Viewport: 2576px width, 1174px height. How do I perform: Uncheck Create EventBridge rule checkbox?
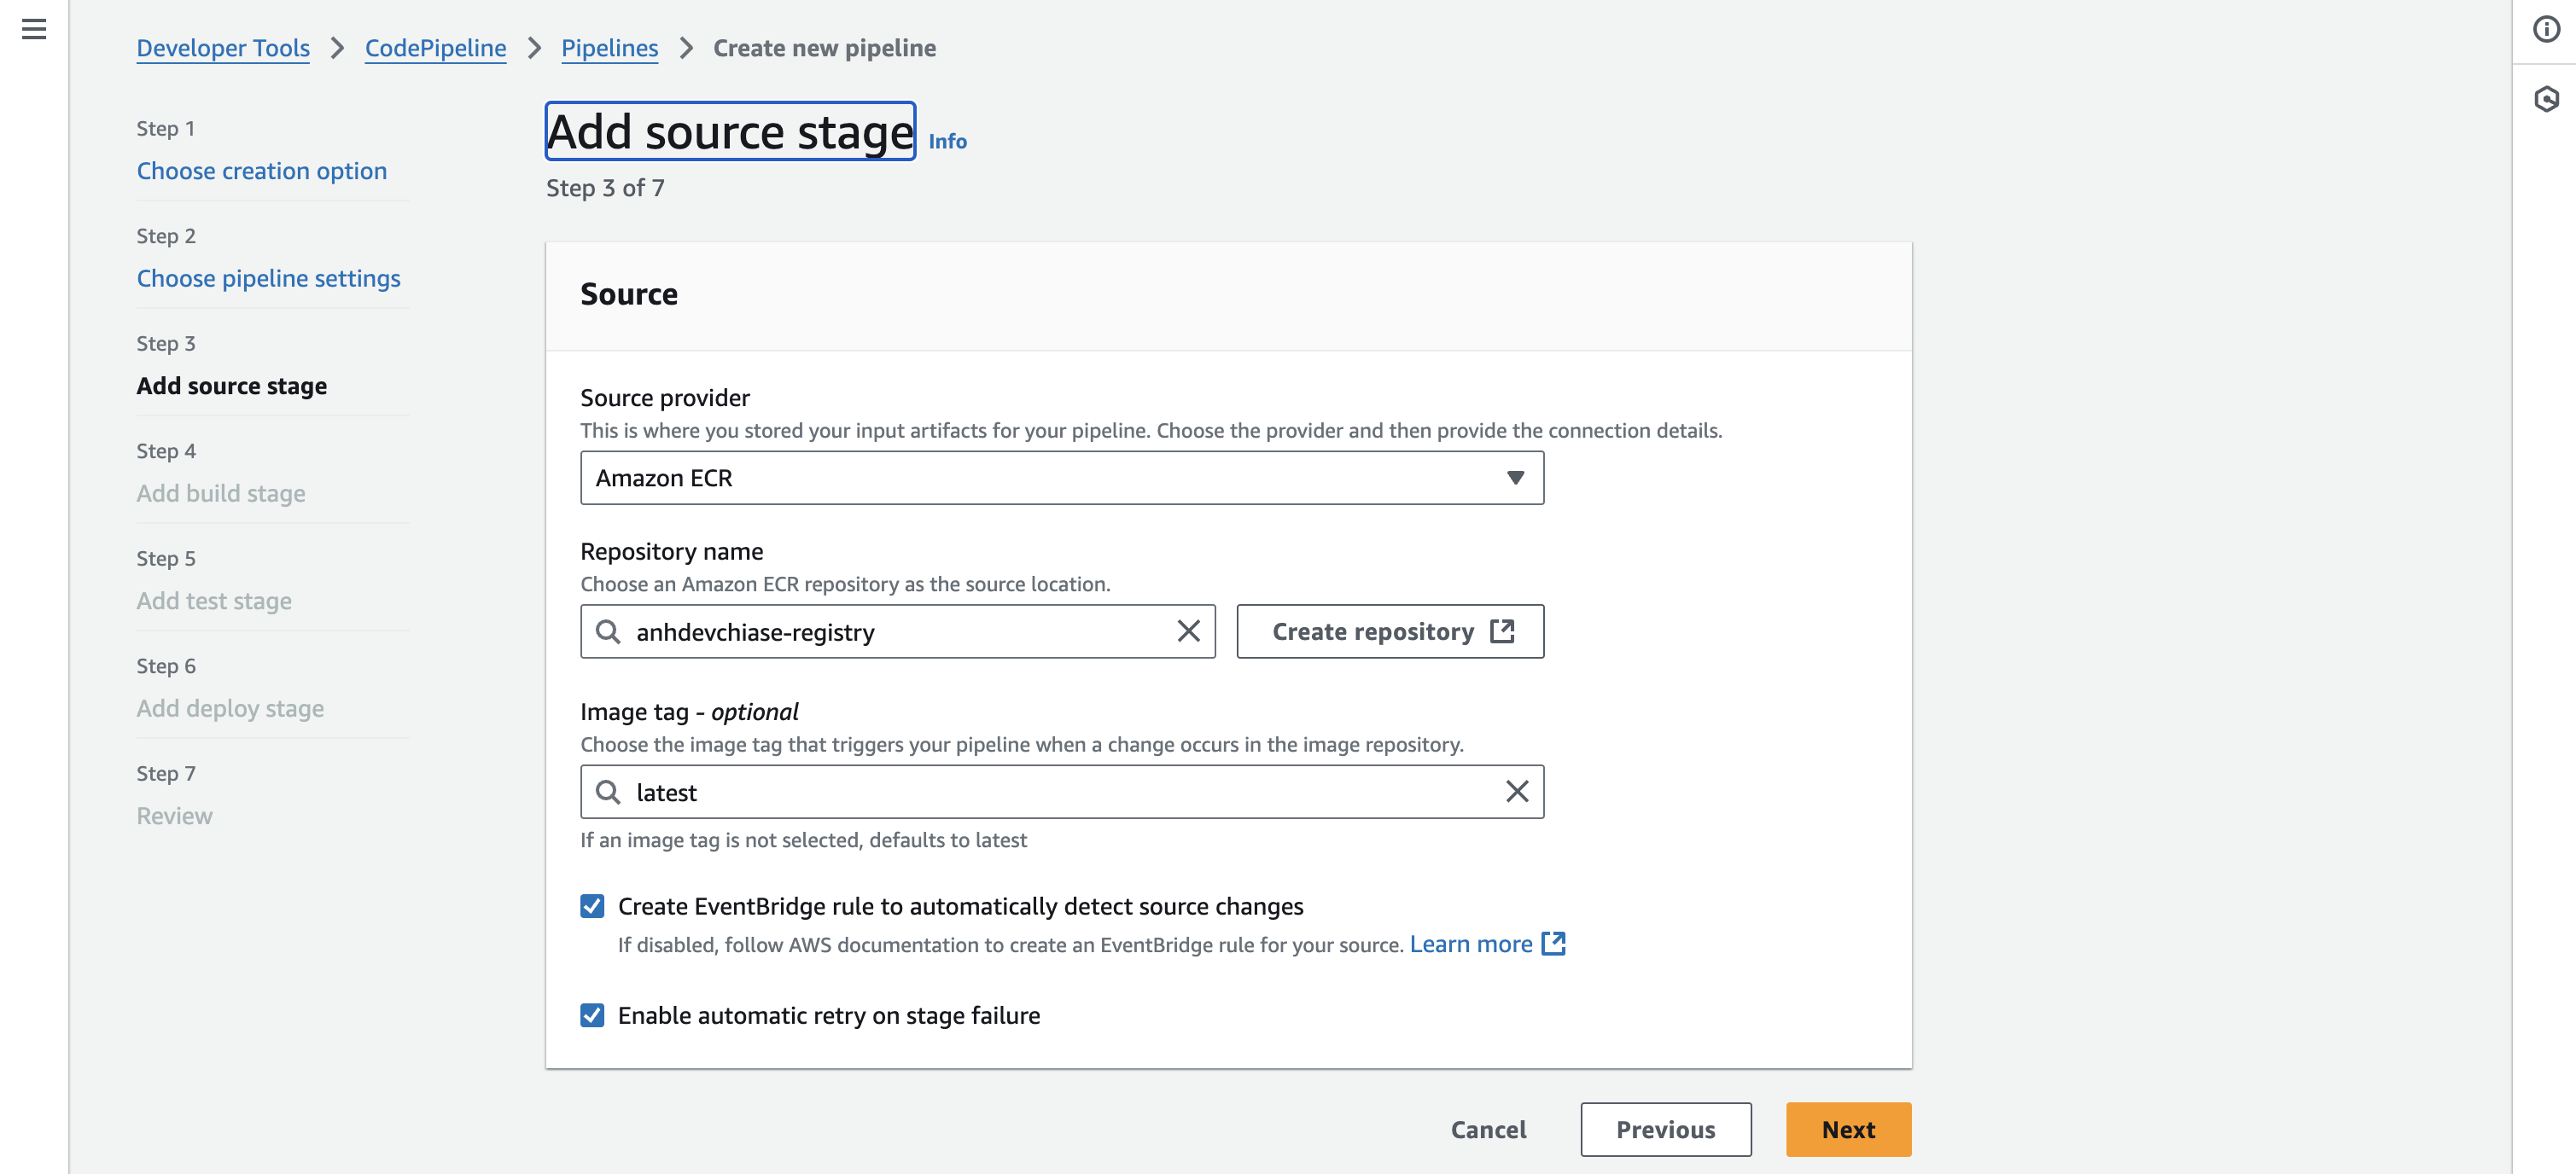point(592,906)
